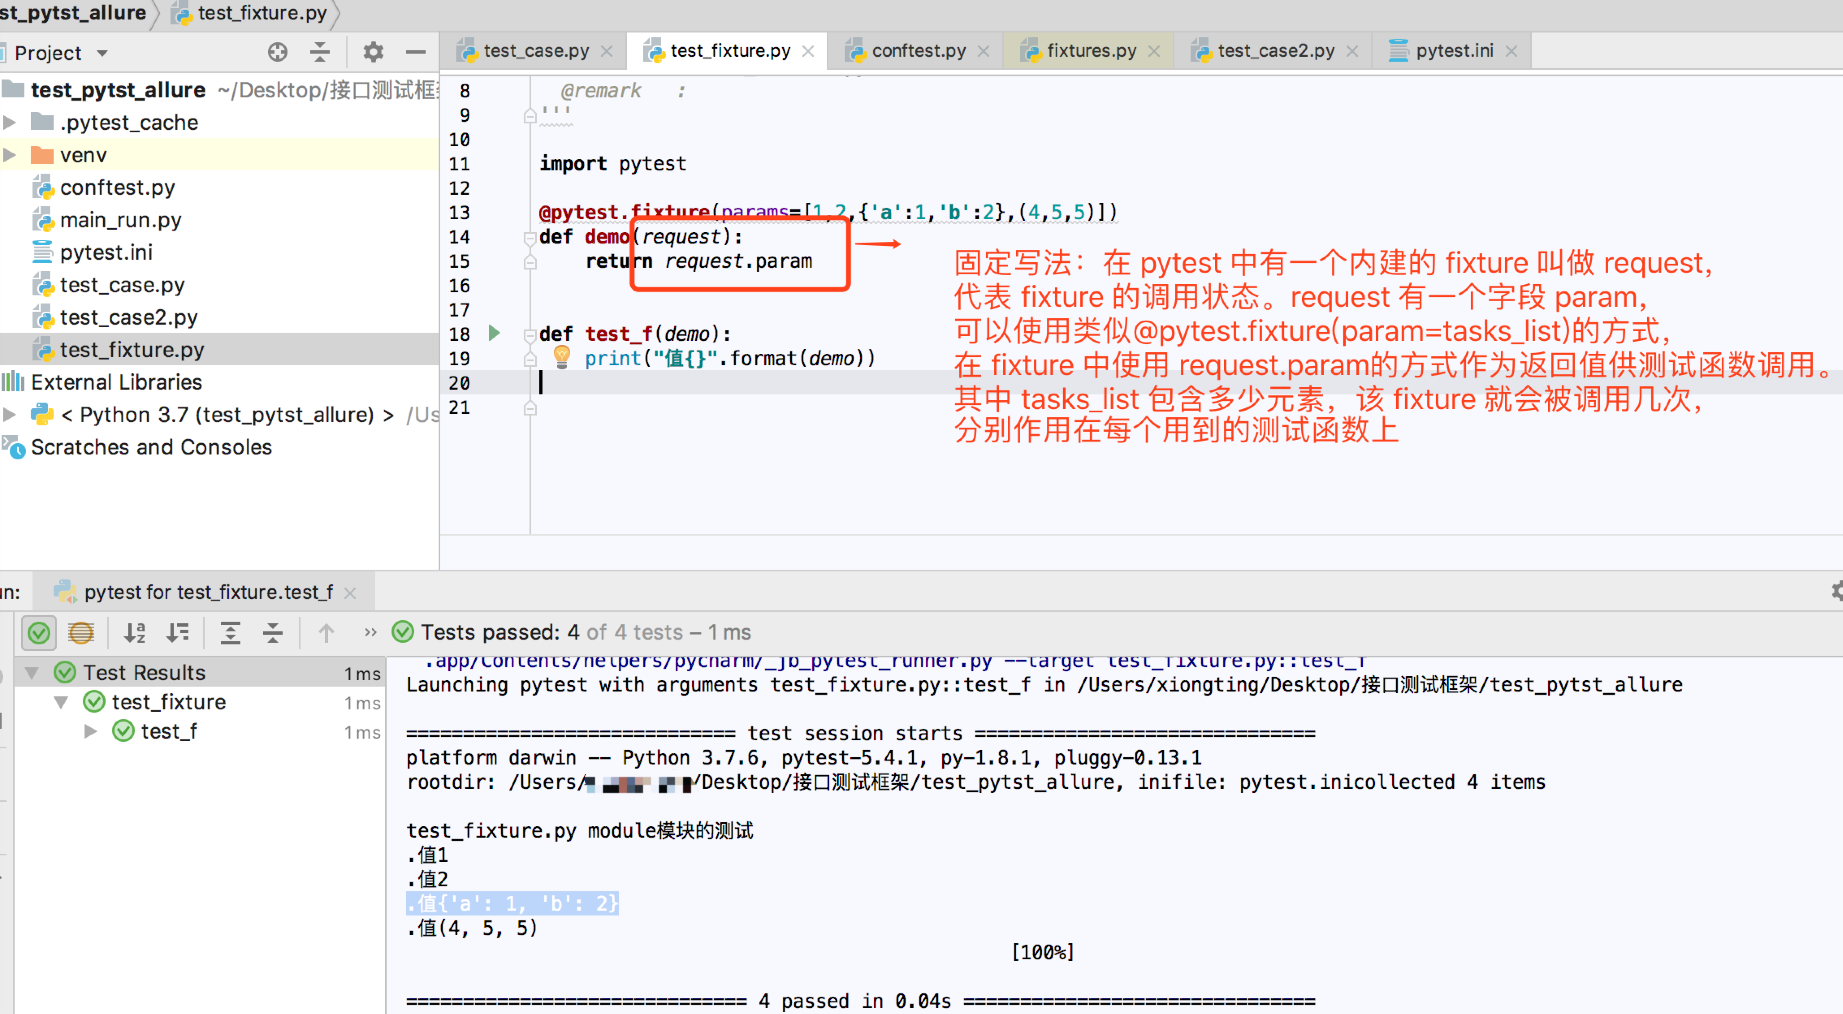Collapse all test results
Screen dimensions: 1843x1014
[273, 633]
